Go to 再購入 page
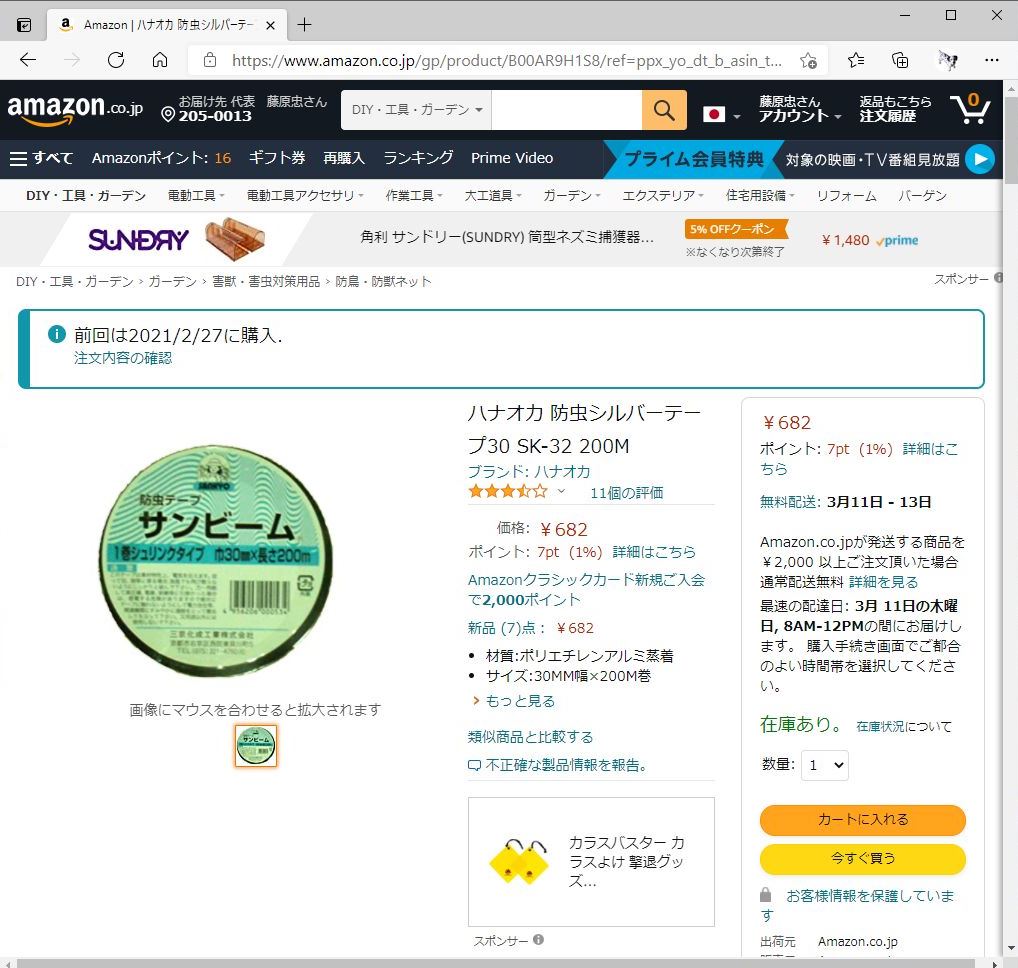The image size is (1018, 968). [344, 158]
